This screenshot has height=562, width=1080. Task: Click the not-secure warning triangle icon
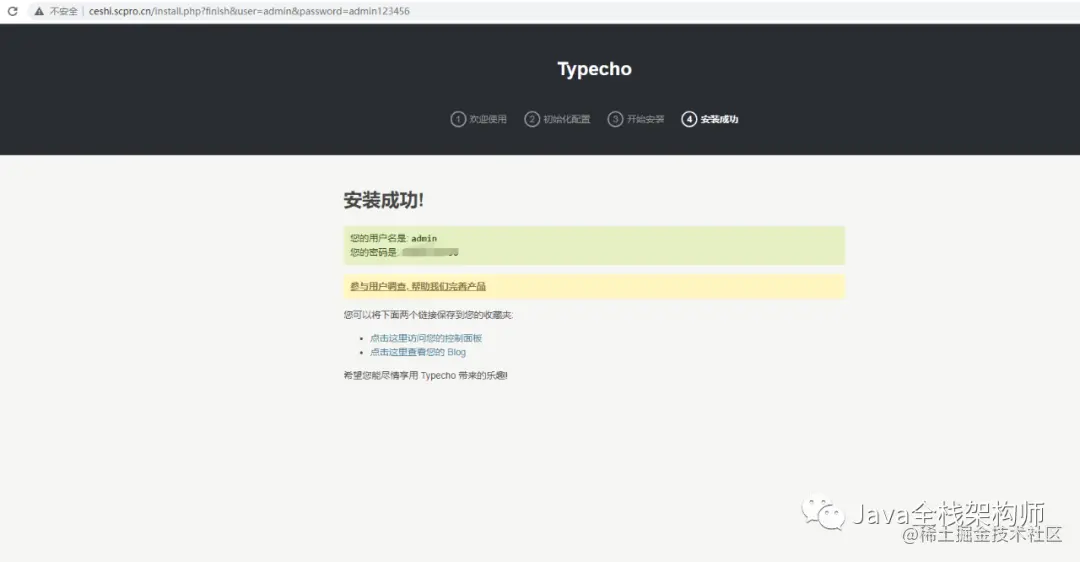click(x=39, y=11)
